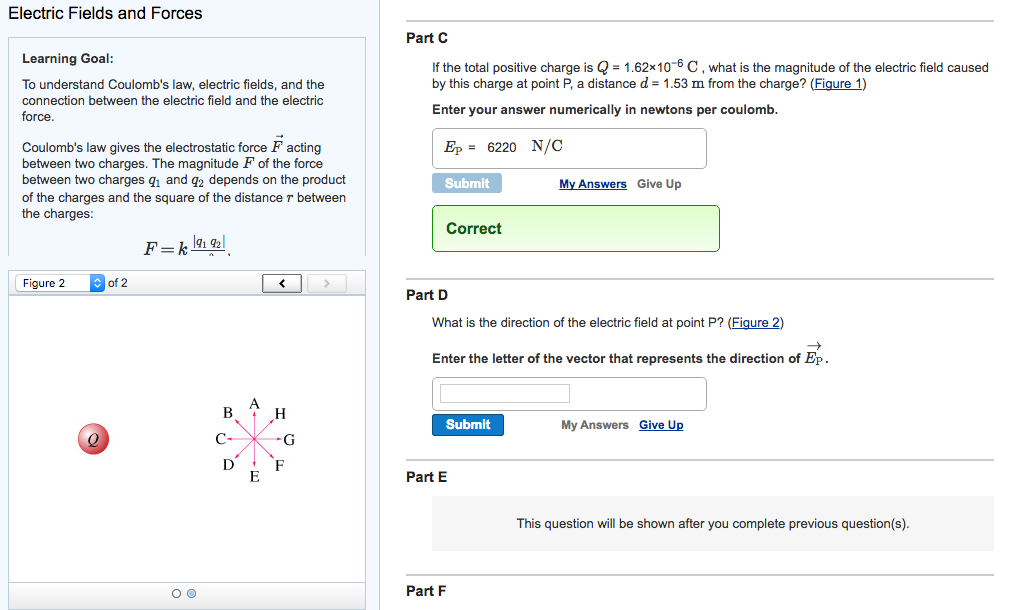Screen dimensions: 1011x610
Task: Click the Part D answer input field
Action: 505,393
